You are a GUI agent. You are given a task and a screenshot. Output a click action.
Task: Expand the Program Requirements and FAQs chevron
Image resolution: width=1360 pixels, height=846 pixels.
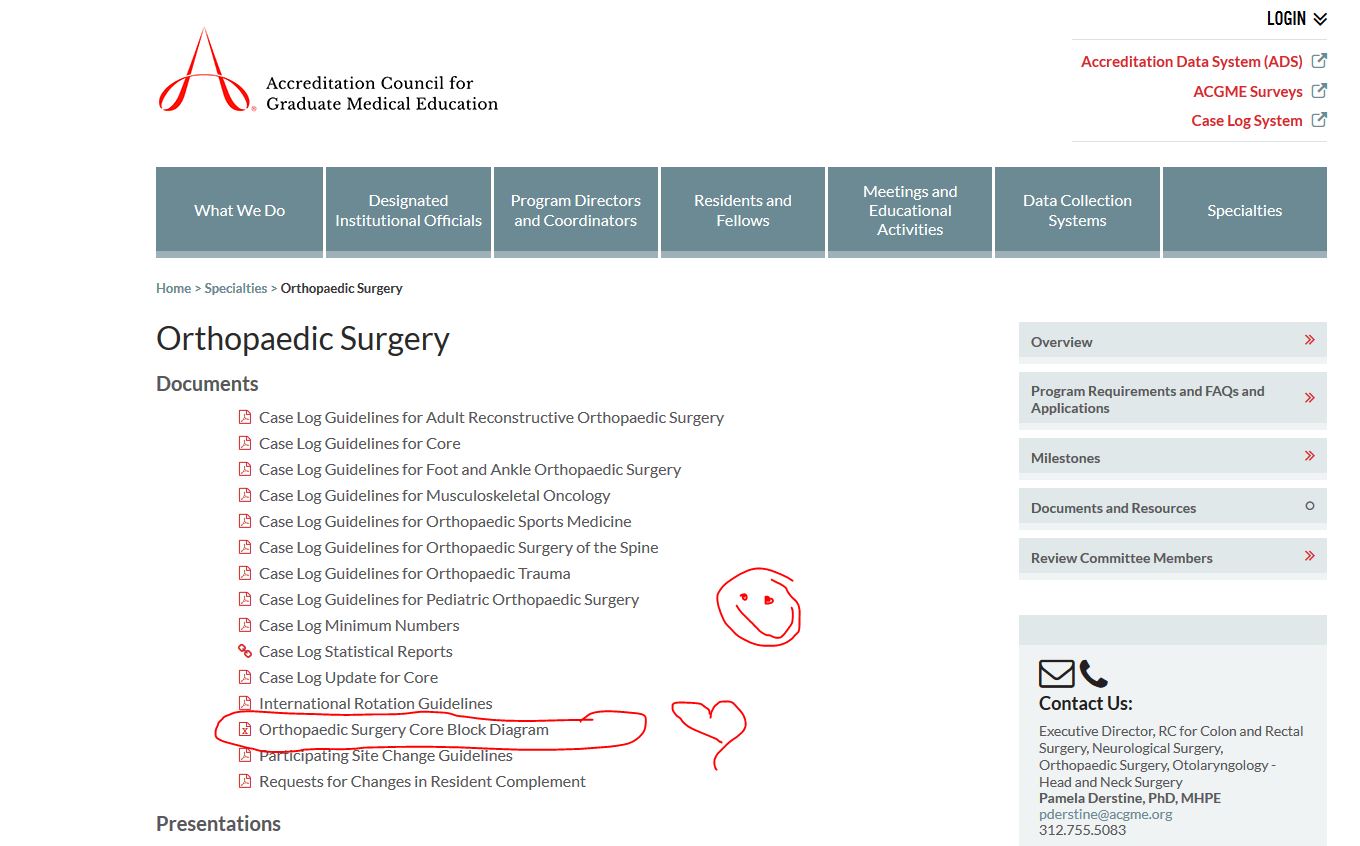[1309, 398]
